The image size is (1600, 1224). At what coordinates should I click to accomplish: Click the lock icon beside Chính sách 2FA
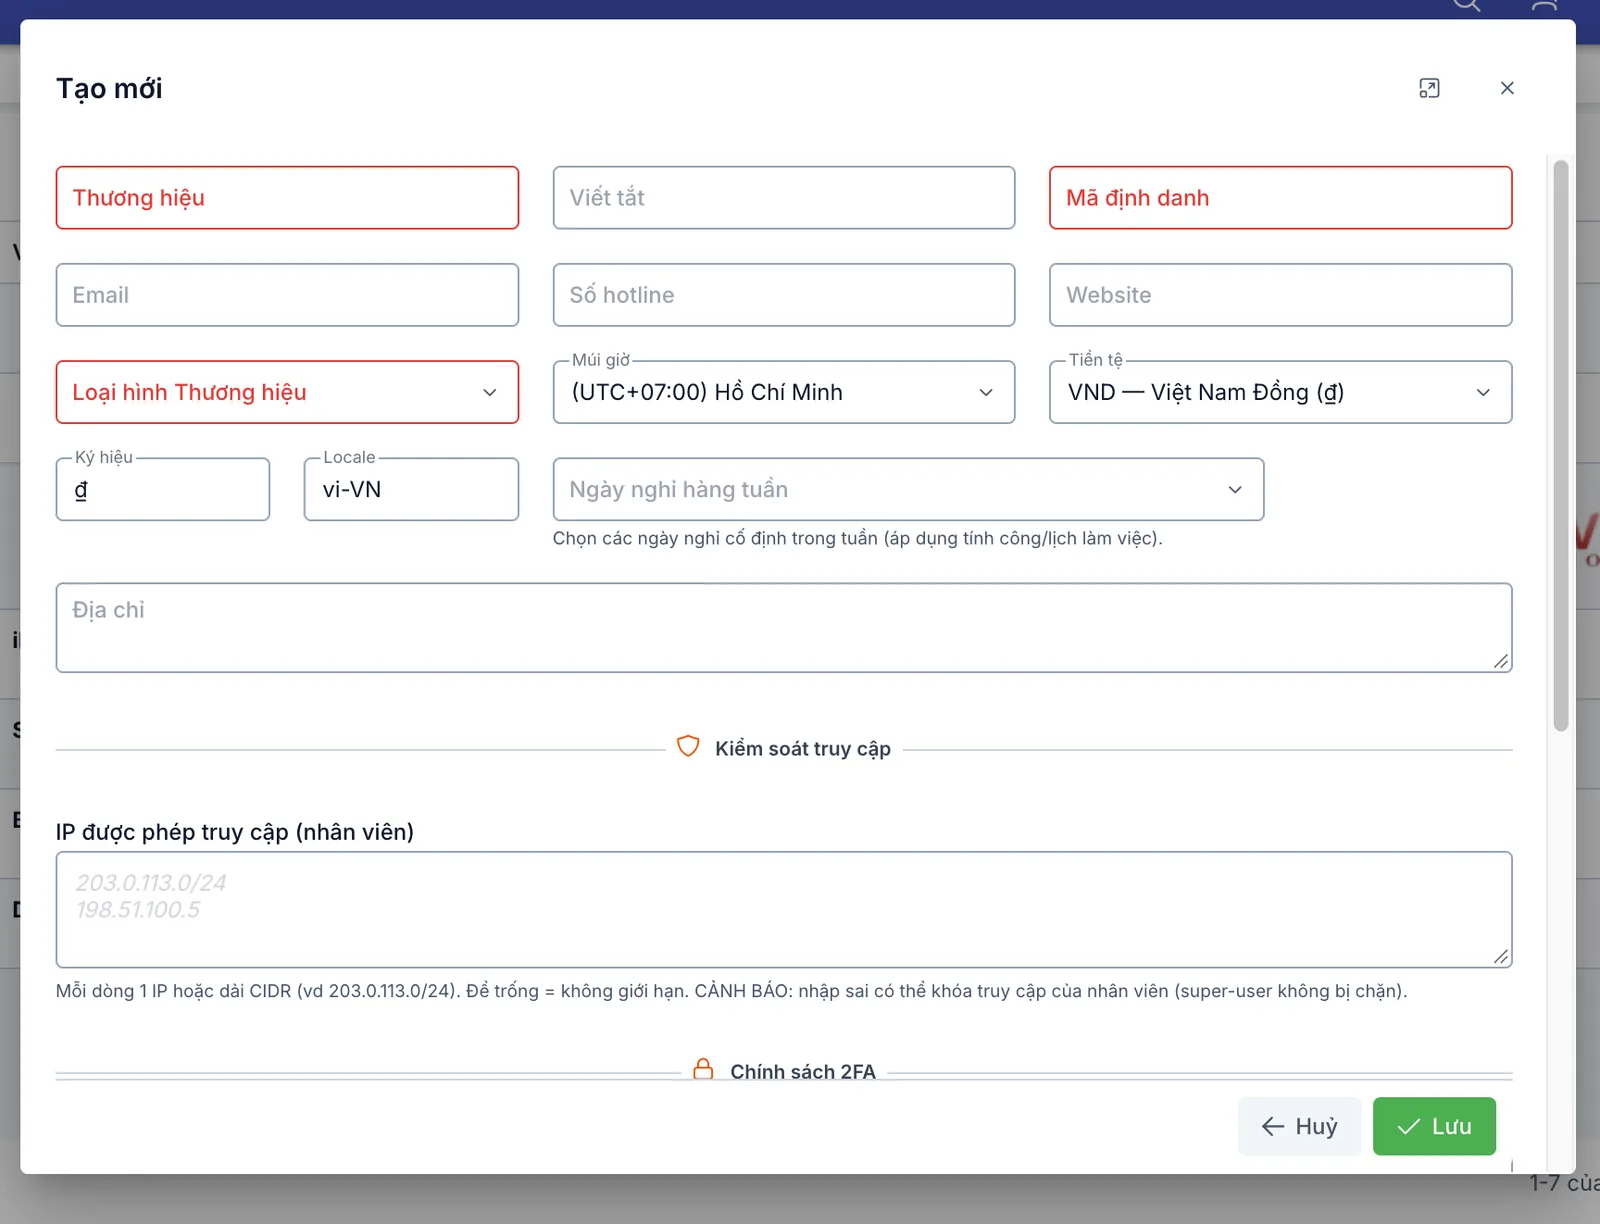point(704,1070)
